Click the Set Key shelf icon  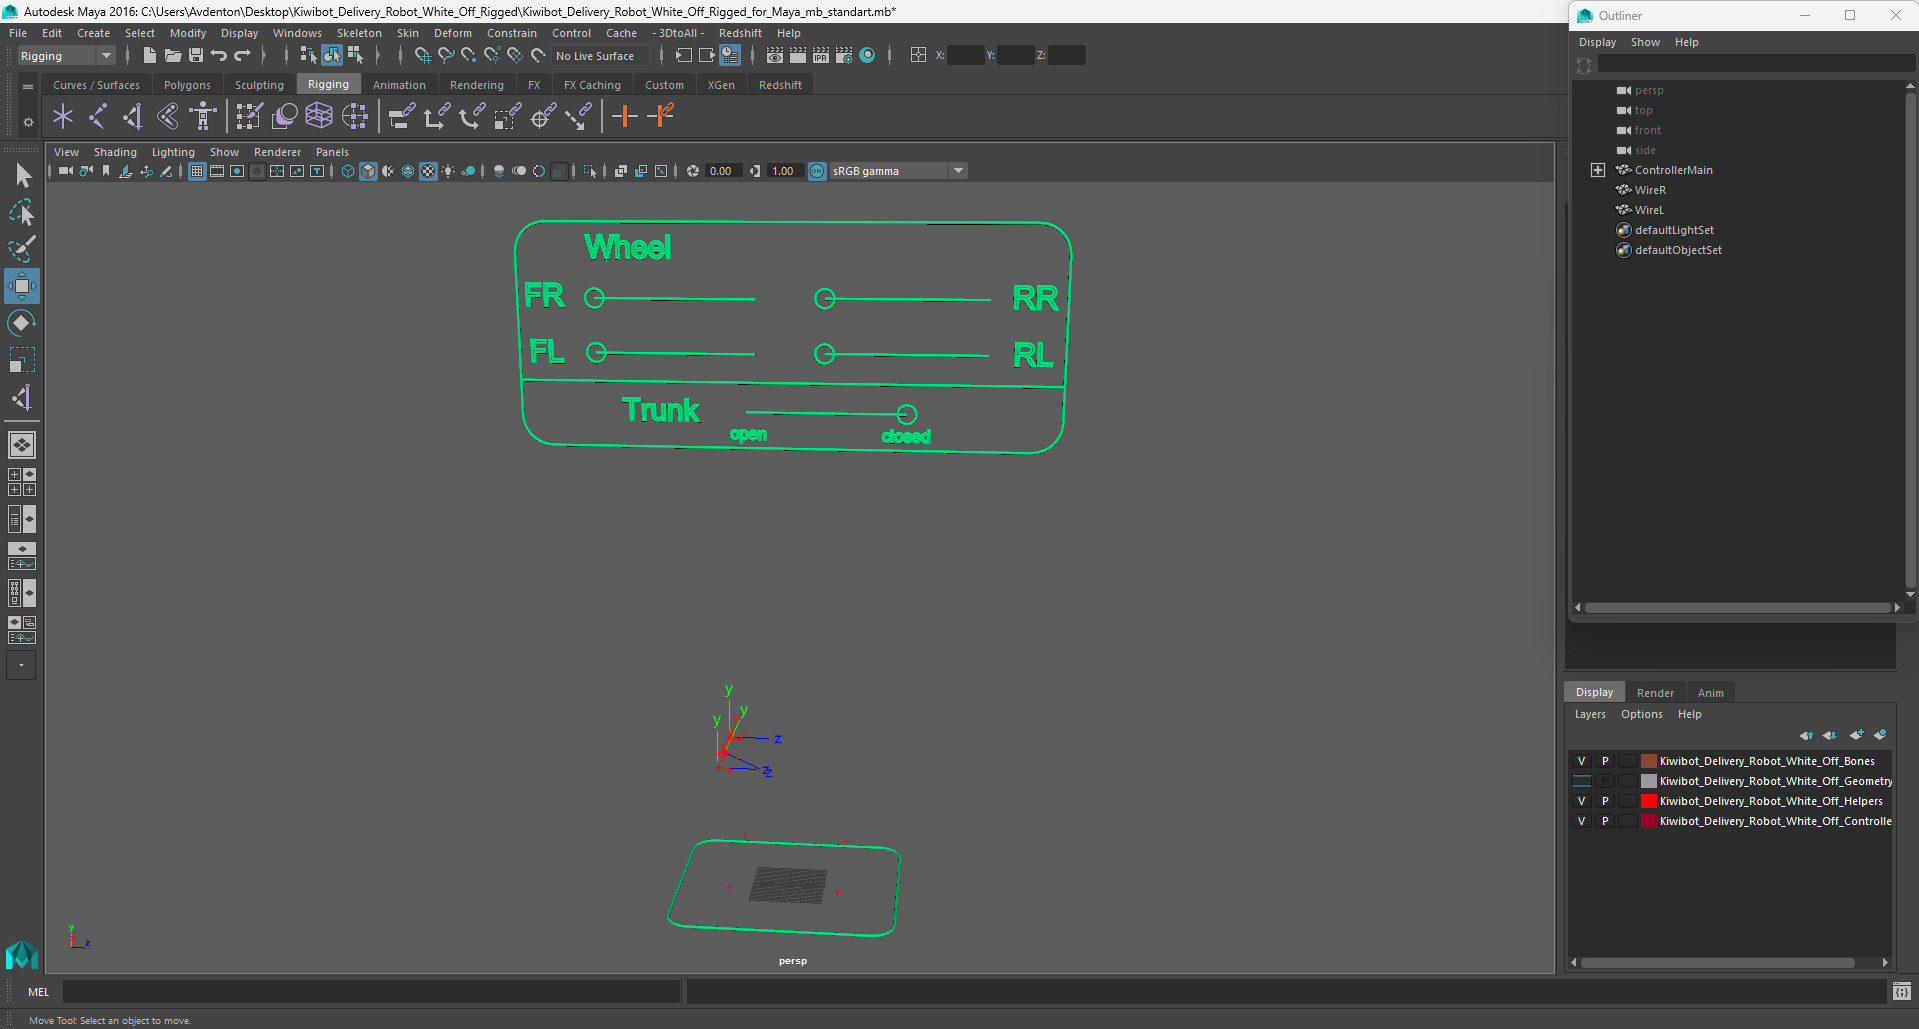point(625,116)
